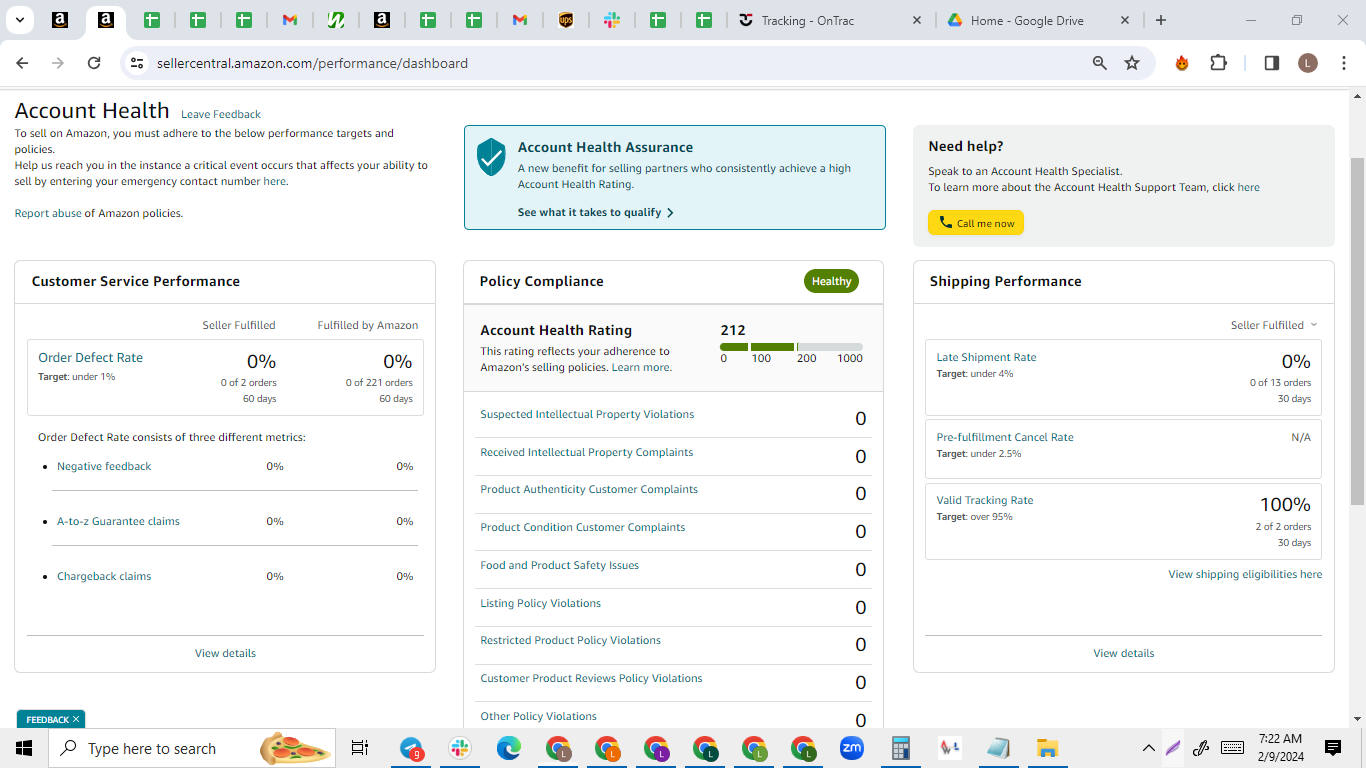Viewport: 1366px width, 768px height.
Task: Reload the Seller Central page
Action: 94,63
